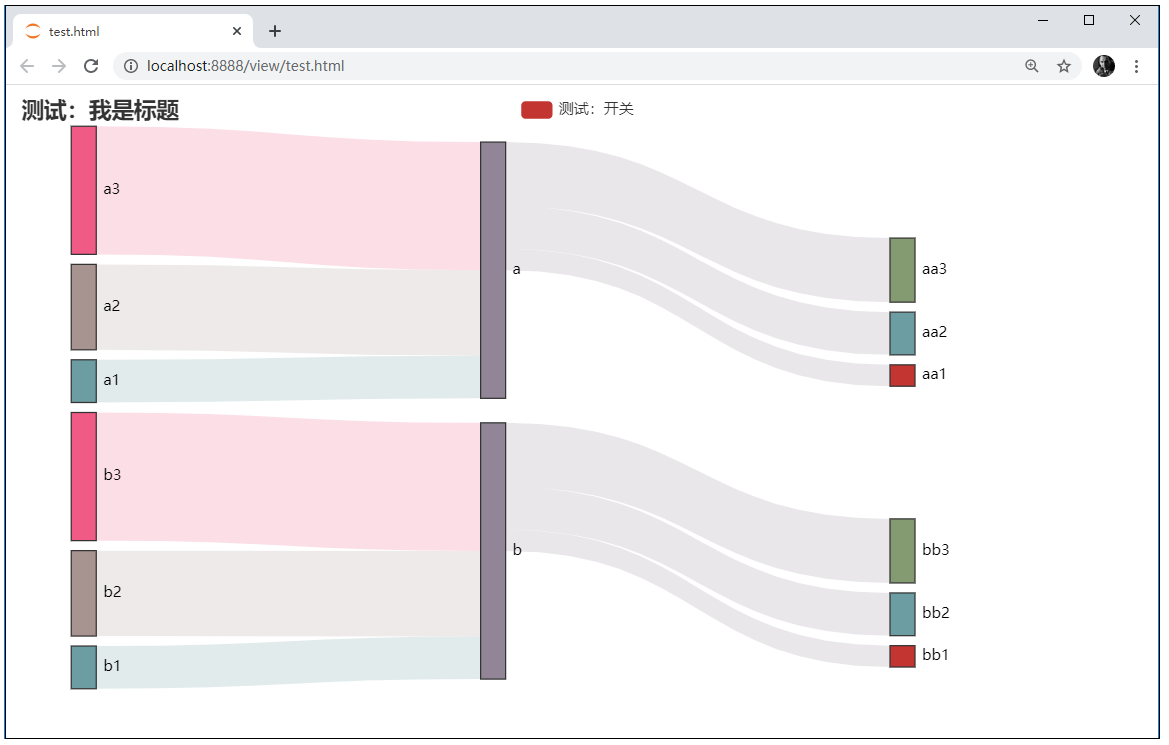Screen dimensions: 1169x745
Task: Toggle the red 测试：开关 legend switch
Action: (536, 109)
